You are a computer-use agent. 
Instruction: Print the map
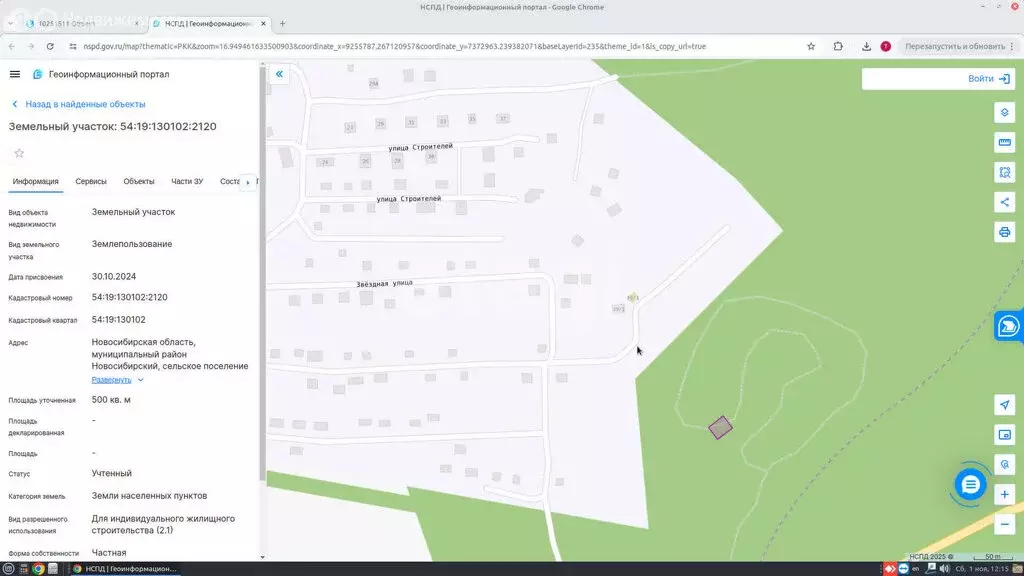[x=1005, y=232]
